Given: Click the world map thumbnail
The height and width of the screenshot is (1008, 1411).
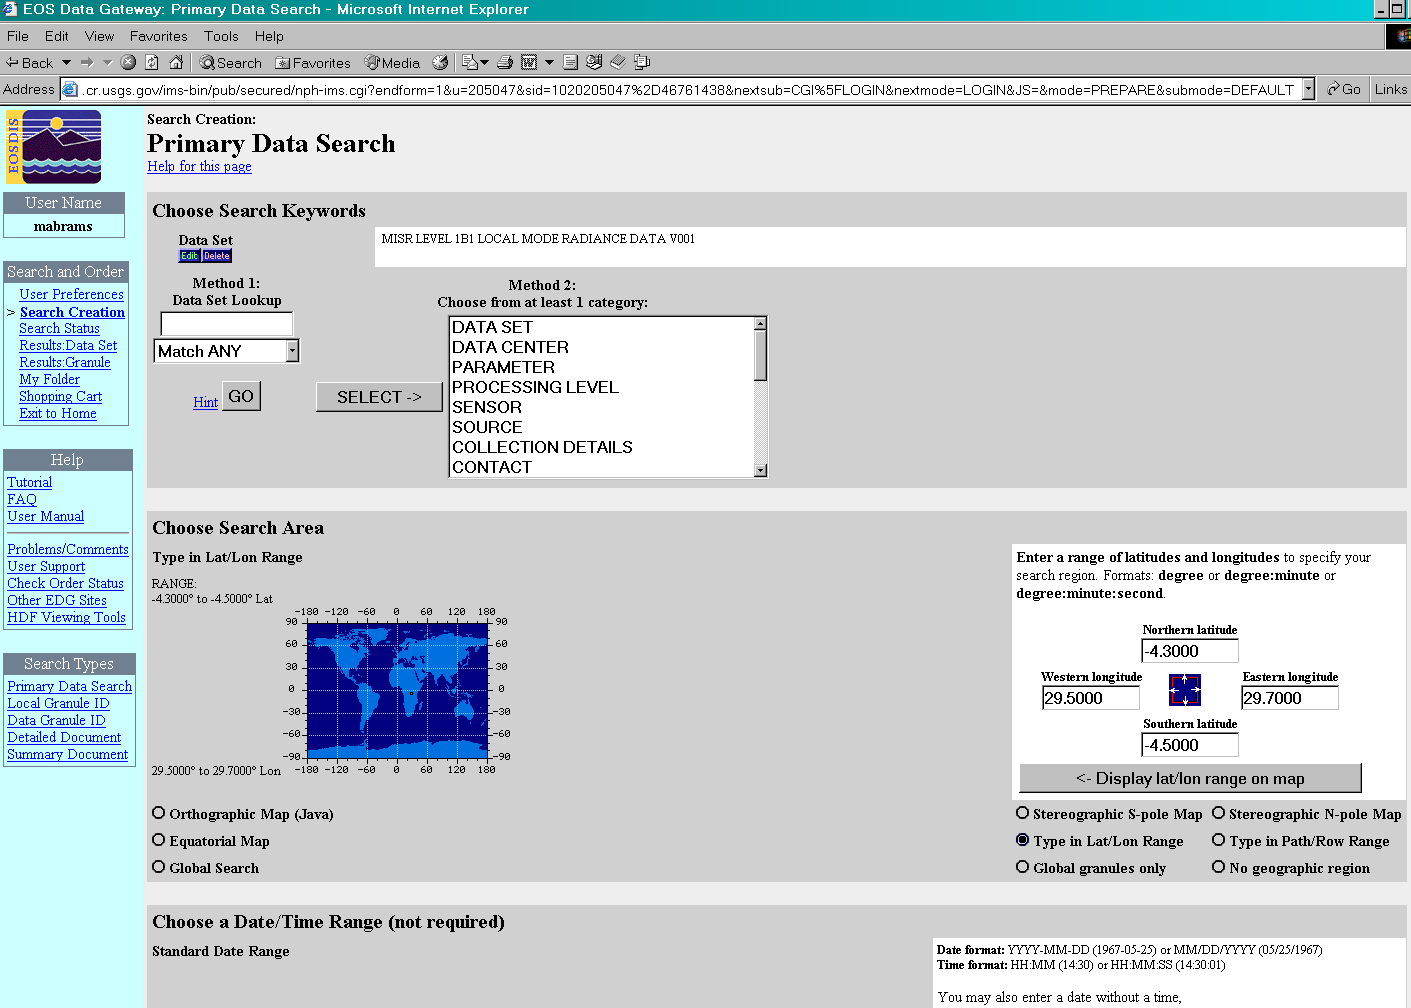Looking at the screenshot, I should (398, 689).
